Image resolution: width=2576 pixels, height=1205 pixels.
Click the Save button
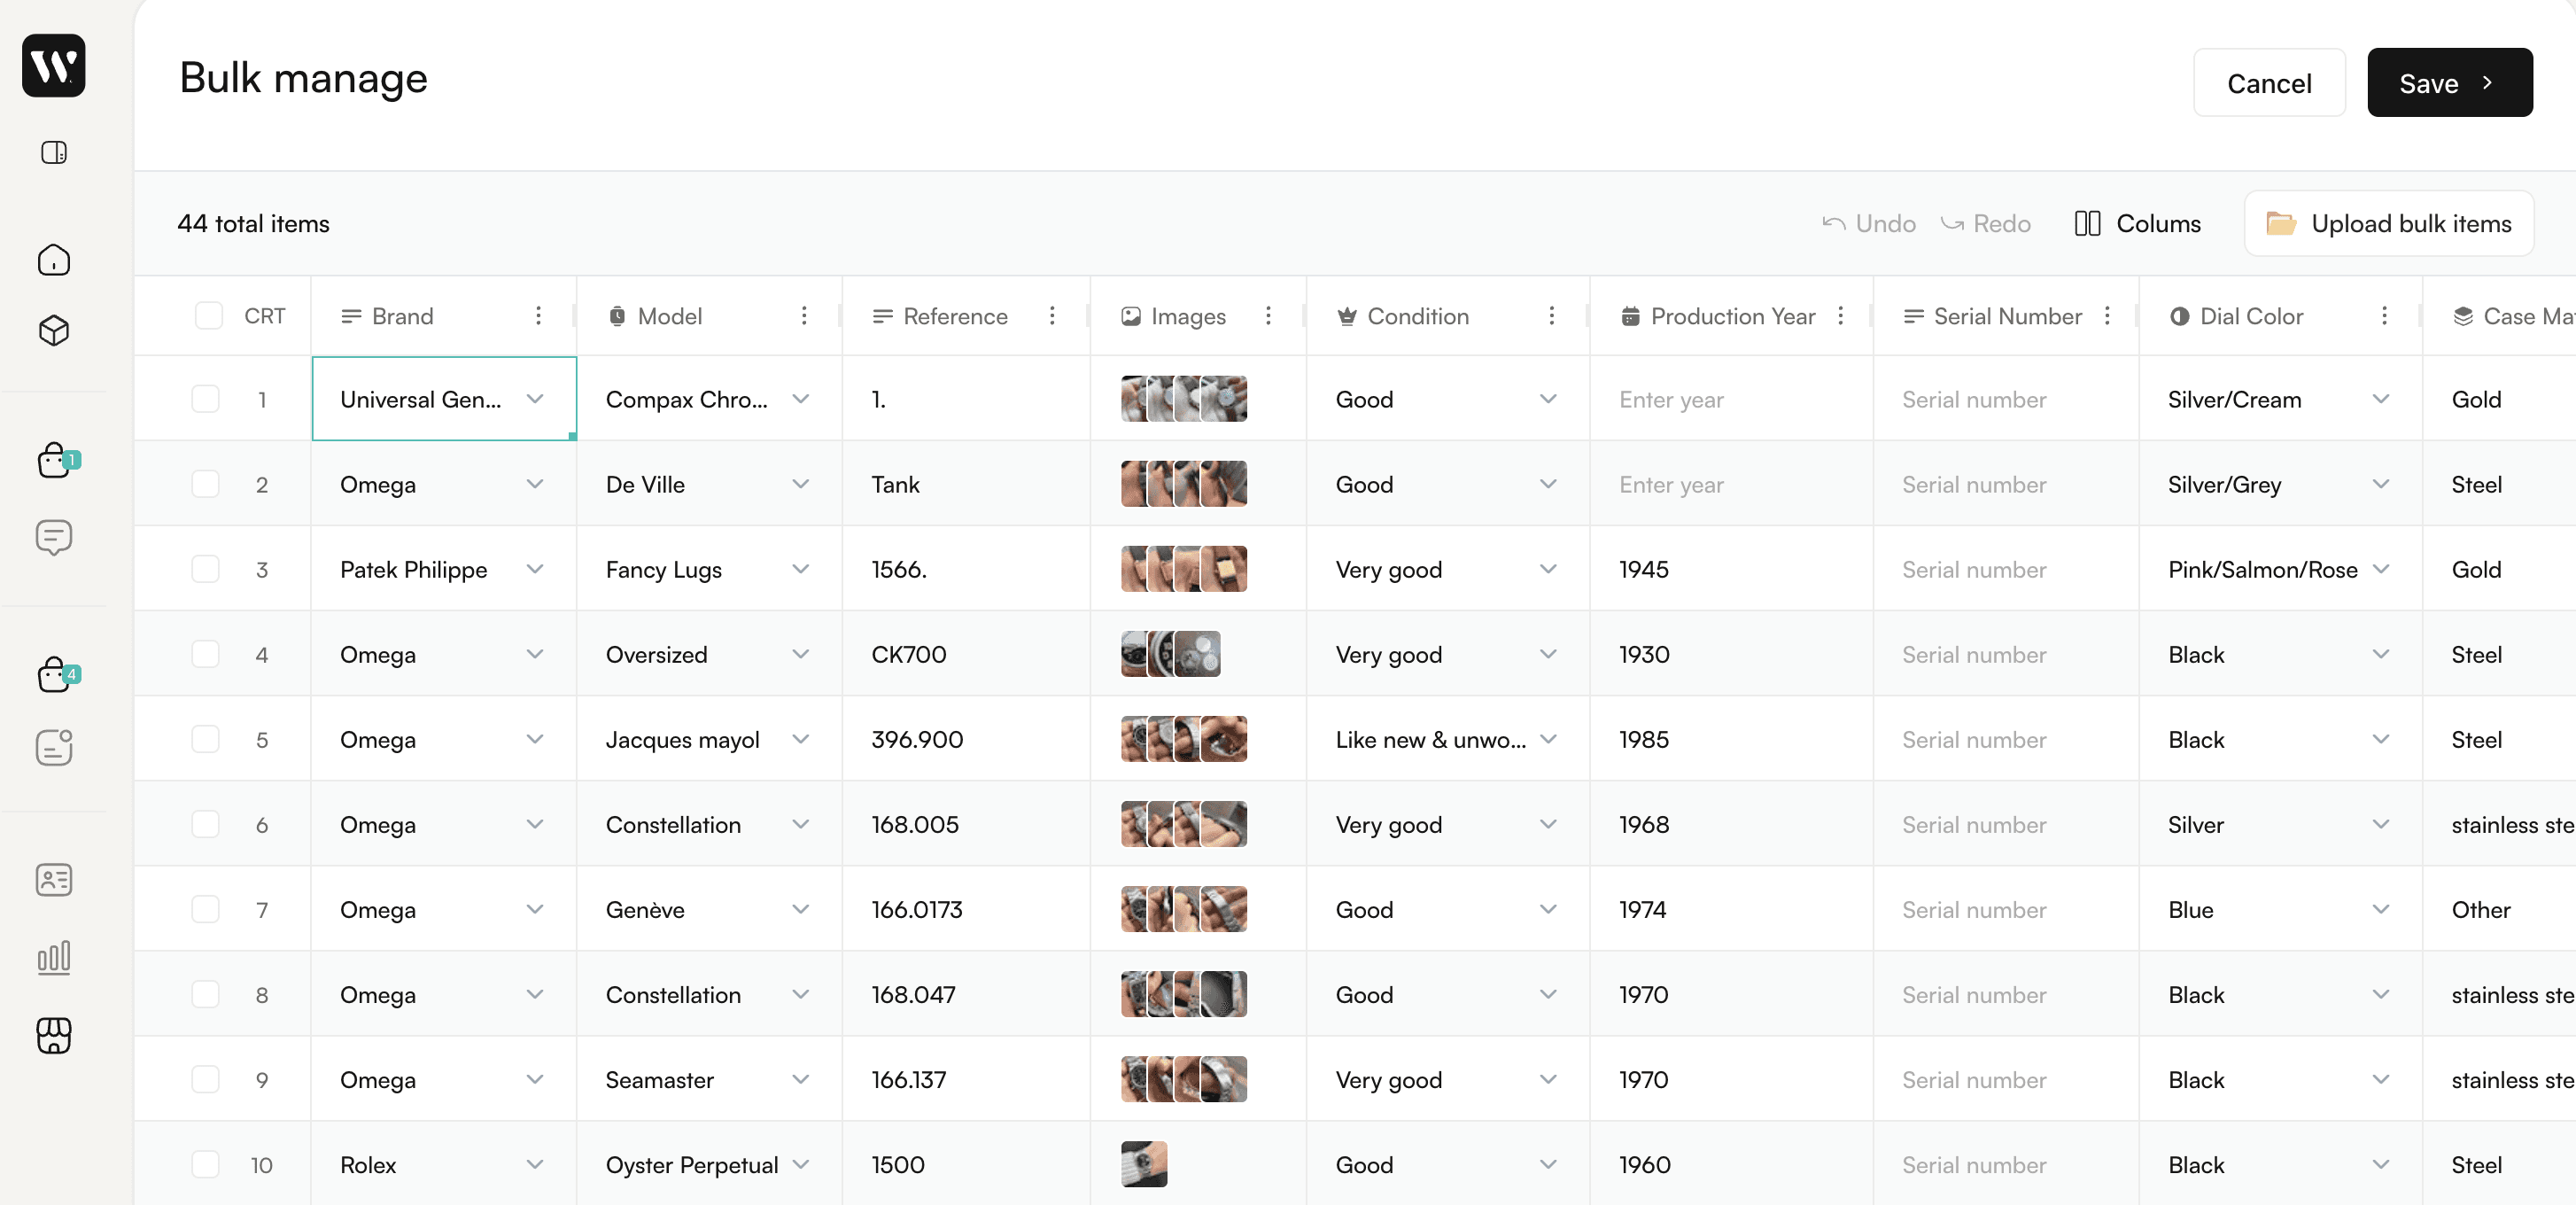click(x=2448, y=83)
